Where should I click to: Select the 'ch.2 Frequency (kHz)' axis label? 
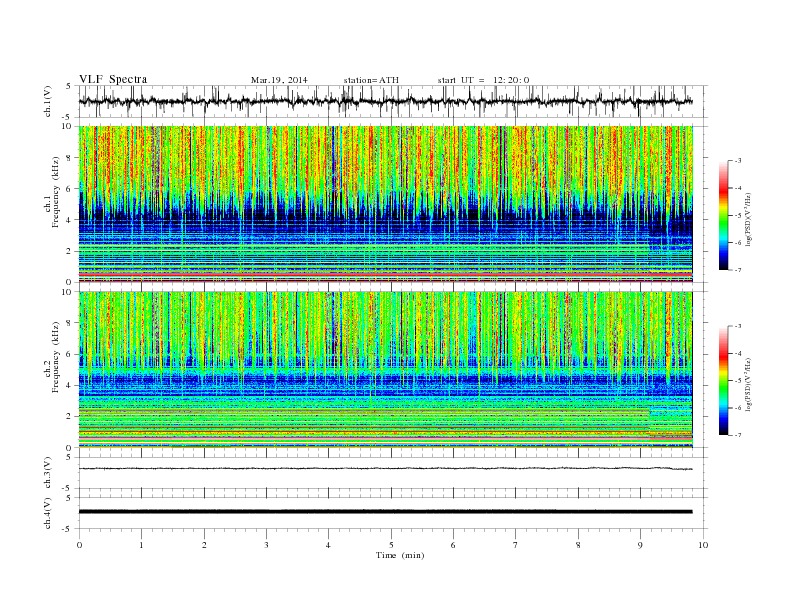click(52, 356)
